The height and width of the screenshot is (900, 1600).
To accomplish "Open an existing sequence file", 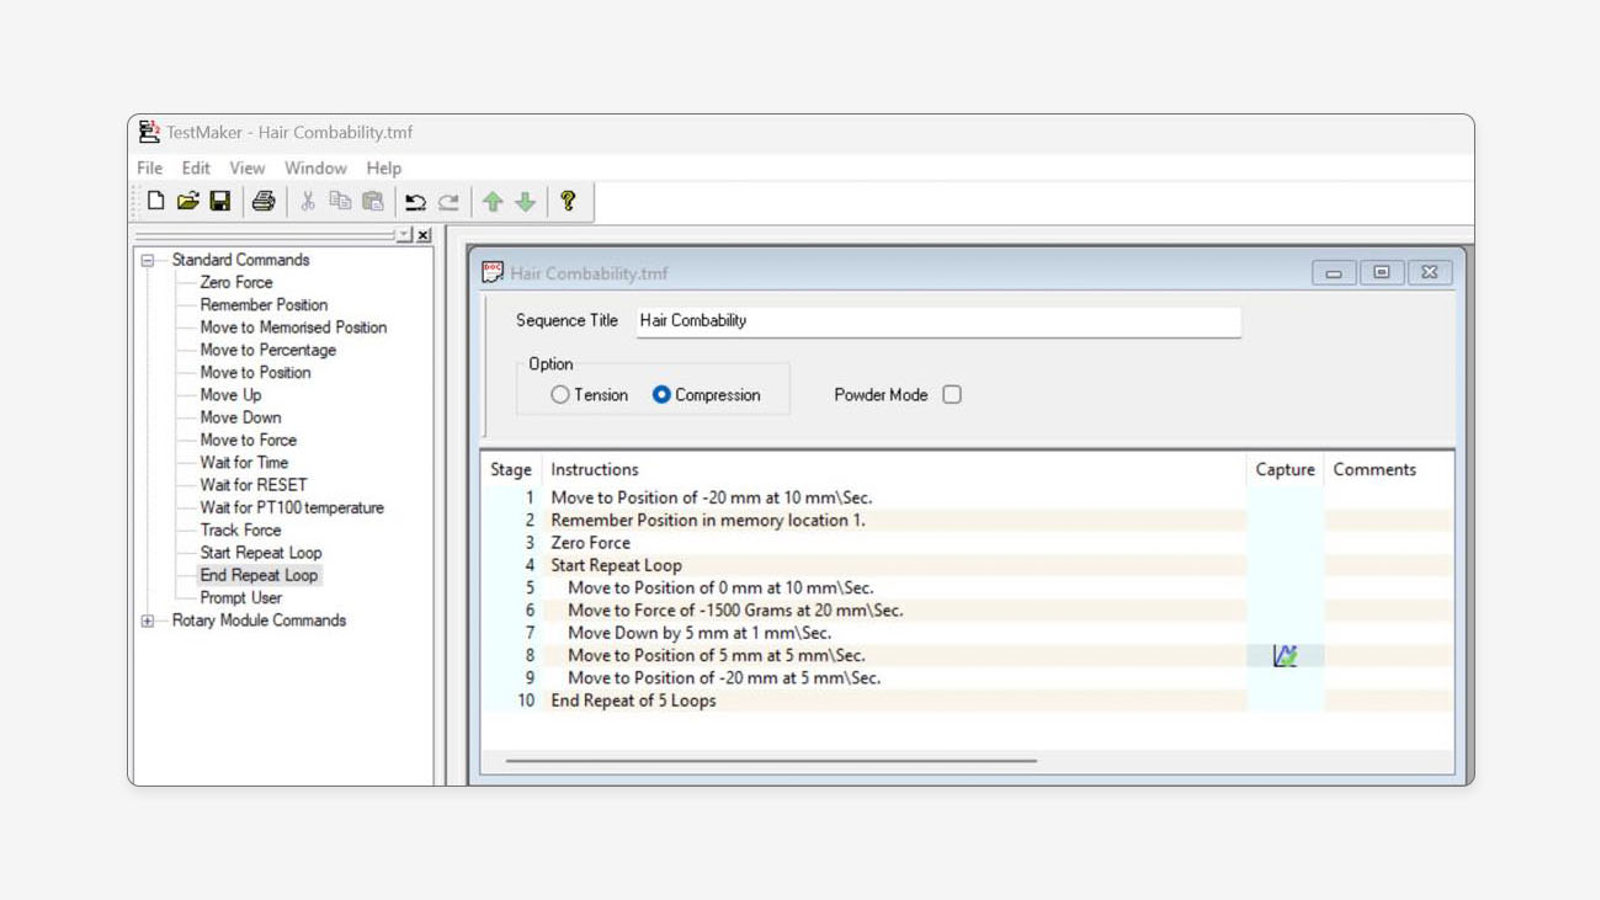I will coord(188,201).
